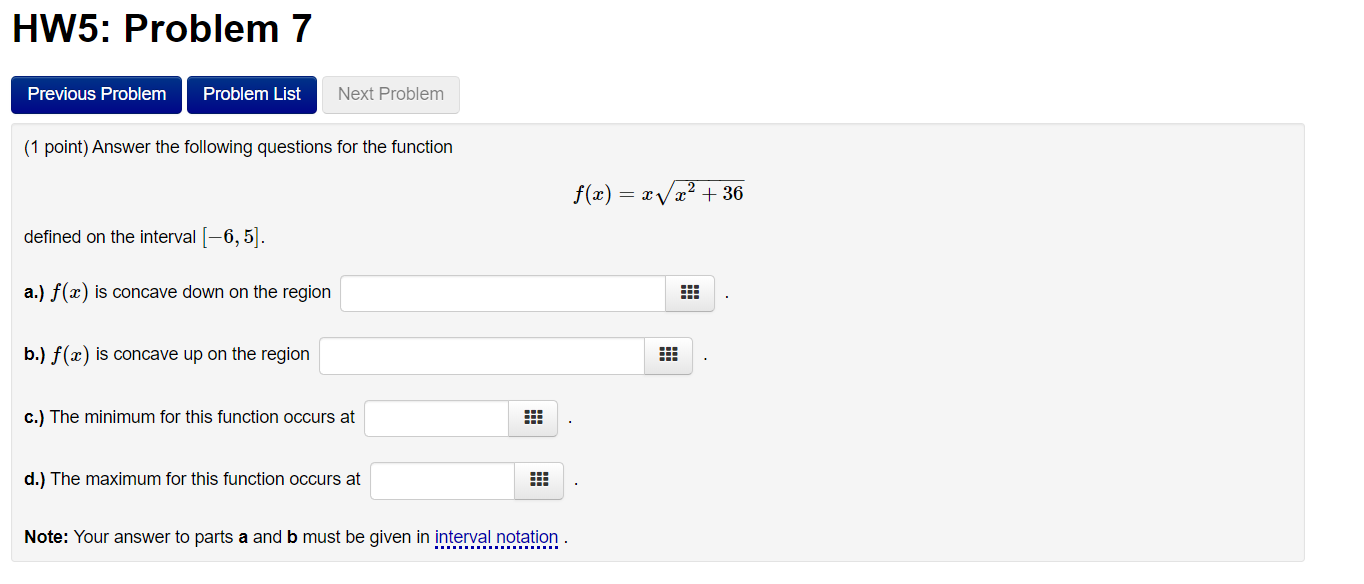The image size is (1364, 584).
Task: Select the maximum answer input box
Action: click(442, 480)
